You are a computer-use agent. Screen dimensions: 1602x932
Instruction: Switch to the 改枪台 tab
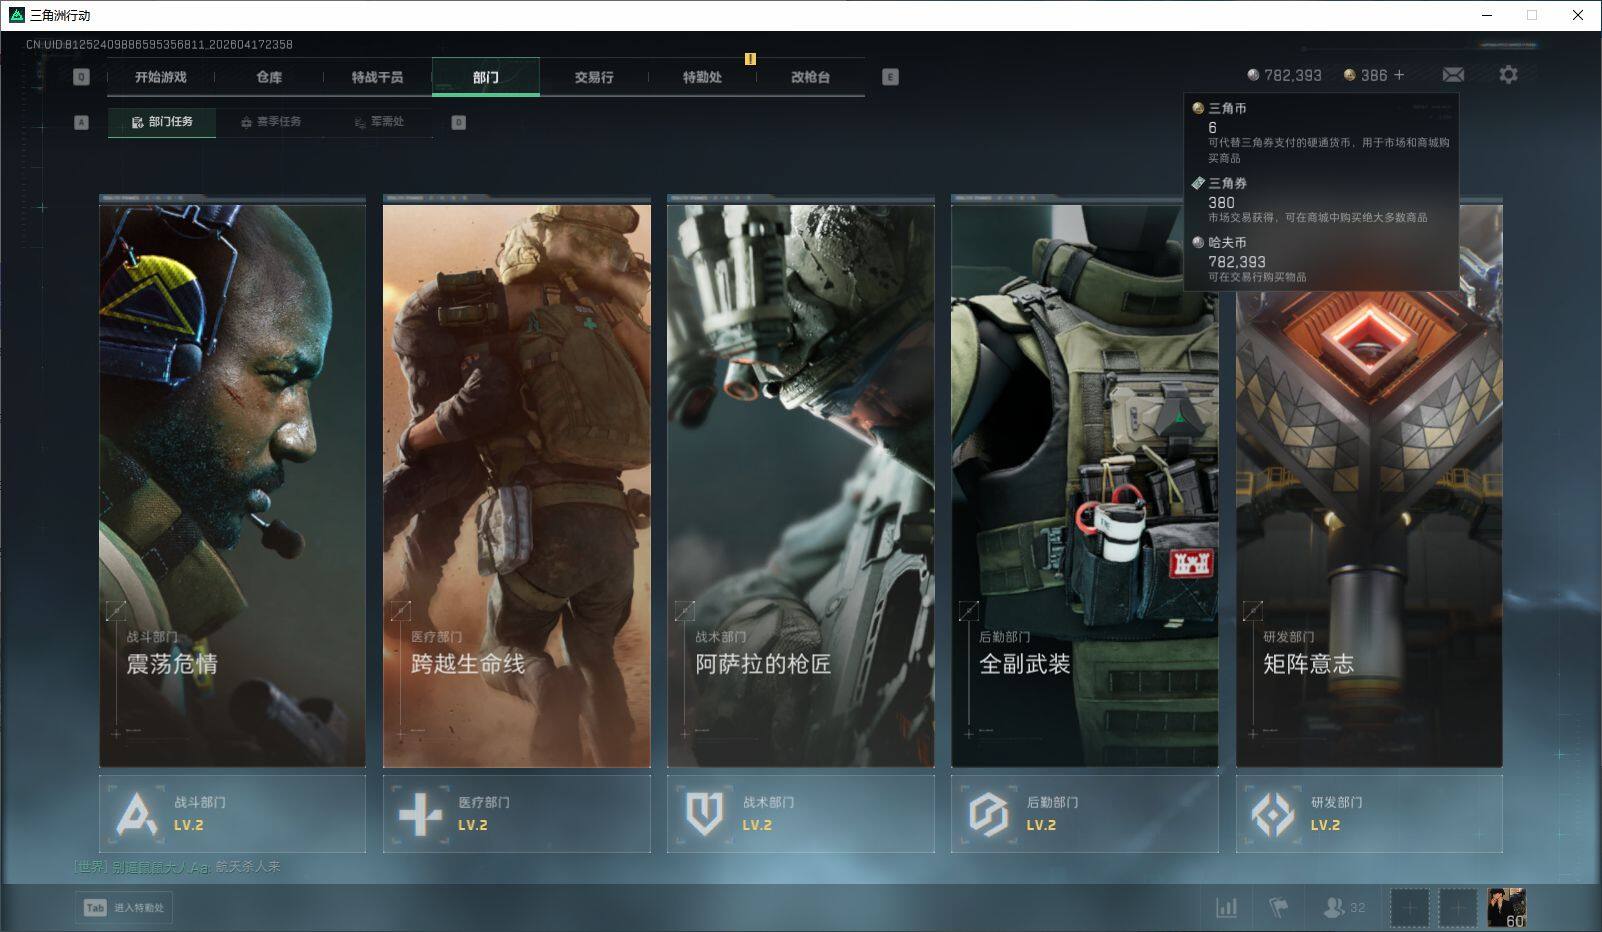[x=810, y=77]
